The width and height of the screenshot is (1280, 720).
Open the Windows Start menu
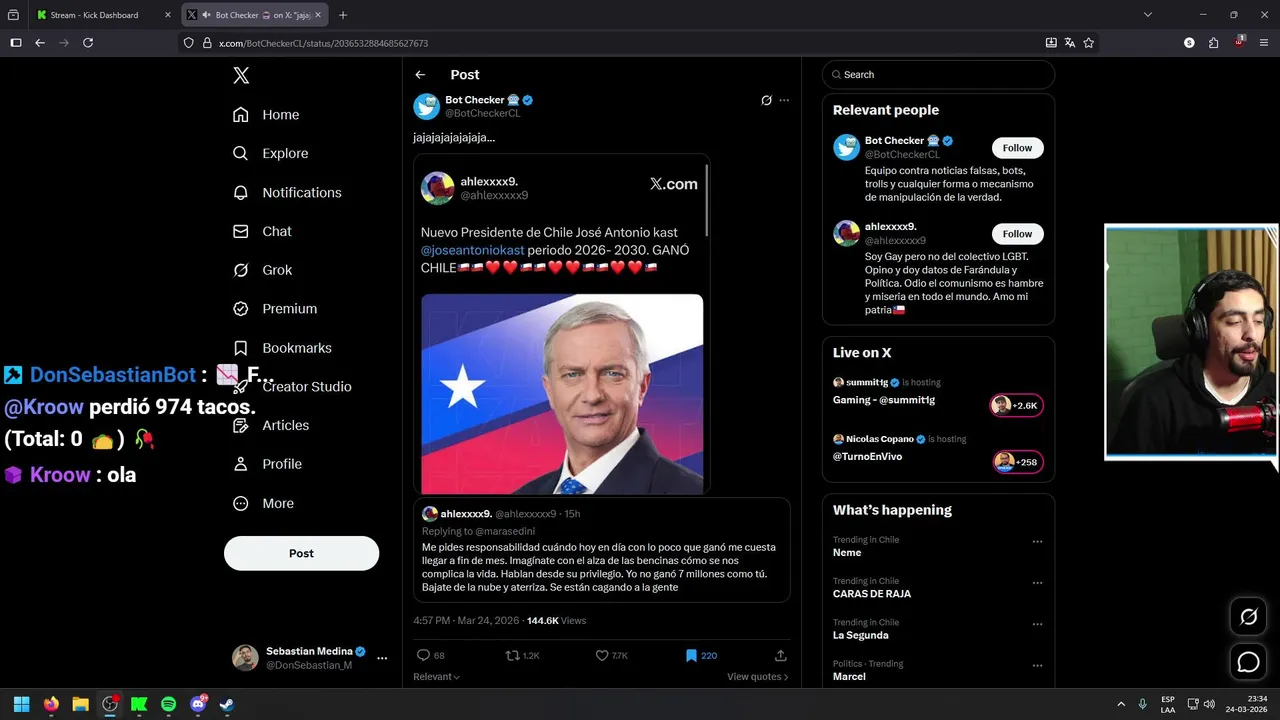[x=21, y=704]
